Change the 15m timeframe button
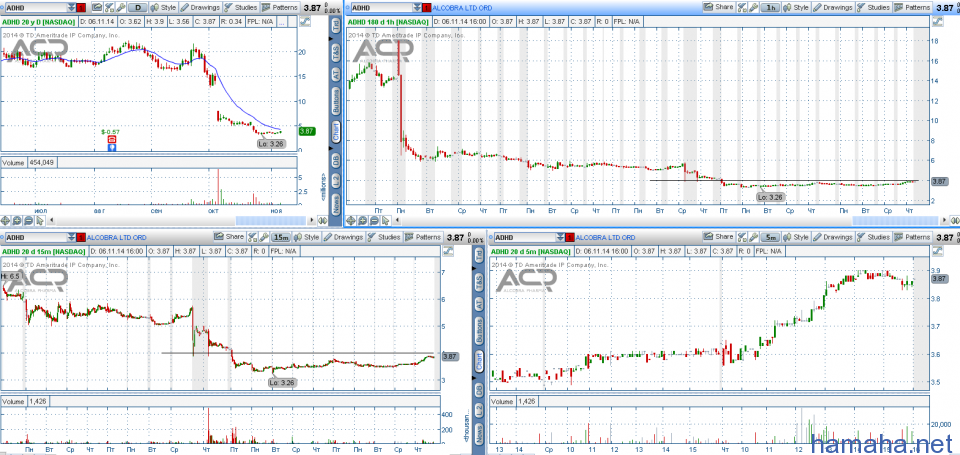The width and height of the screenshot is (960, 455). pyautogui.click(x=281, y=236)
